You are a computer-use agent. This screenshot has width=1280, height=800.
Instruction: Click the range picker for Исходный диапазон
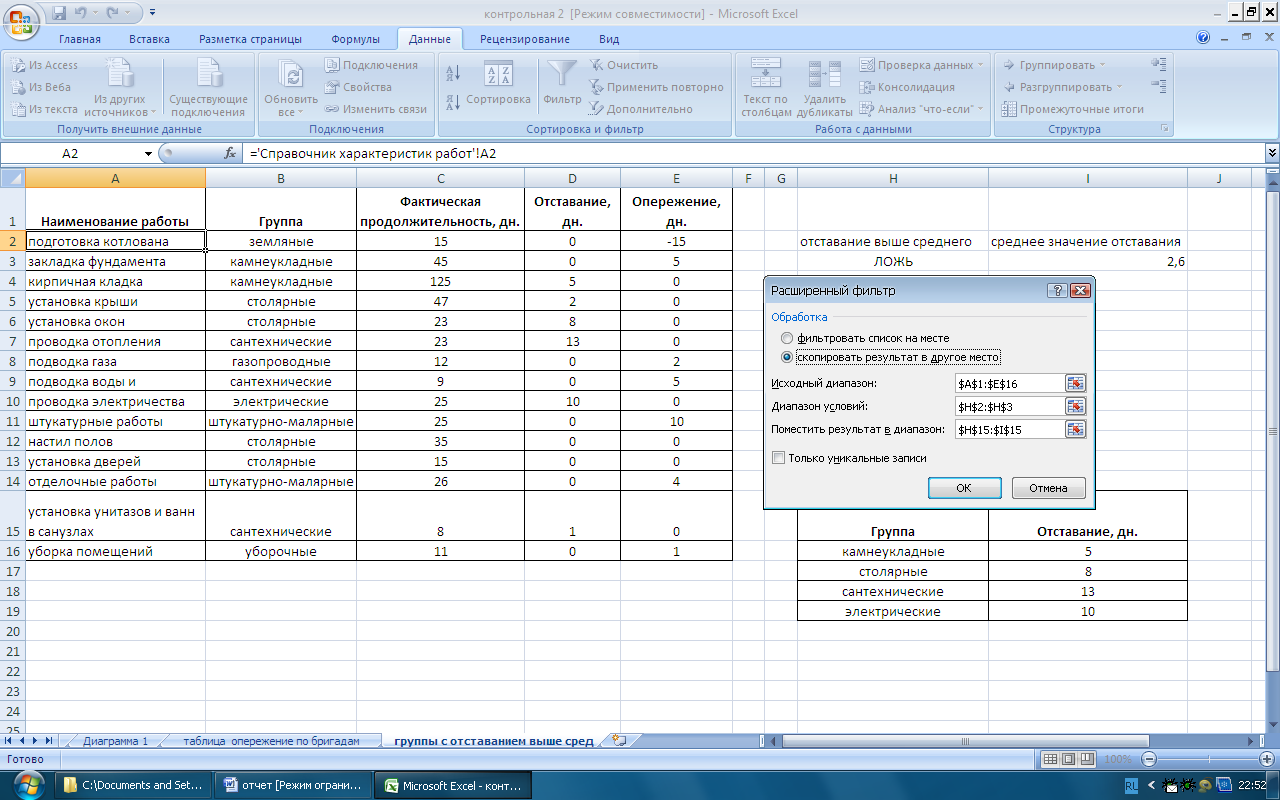point(1075,384)
